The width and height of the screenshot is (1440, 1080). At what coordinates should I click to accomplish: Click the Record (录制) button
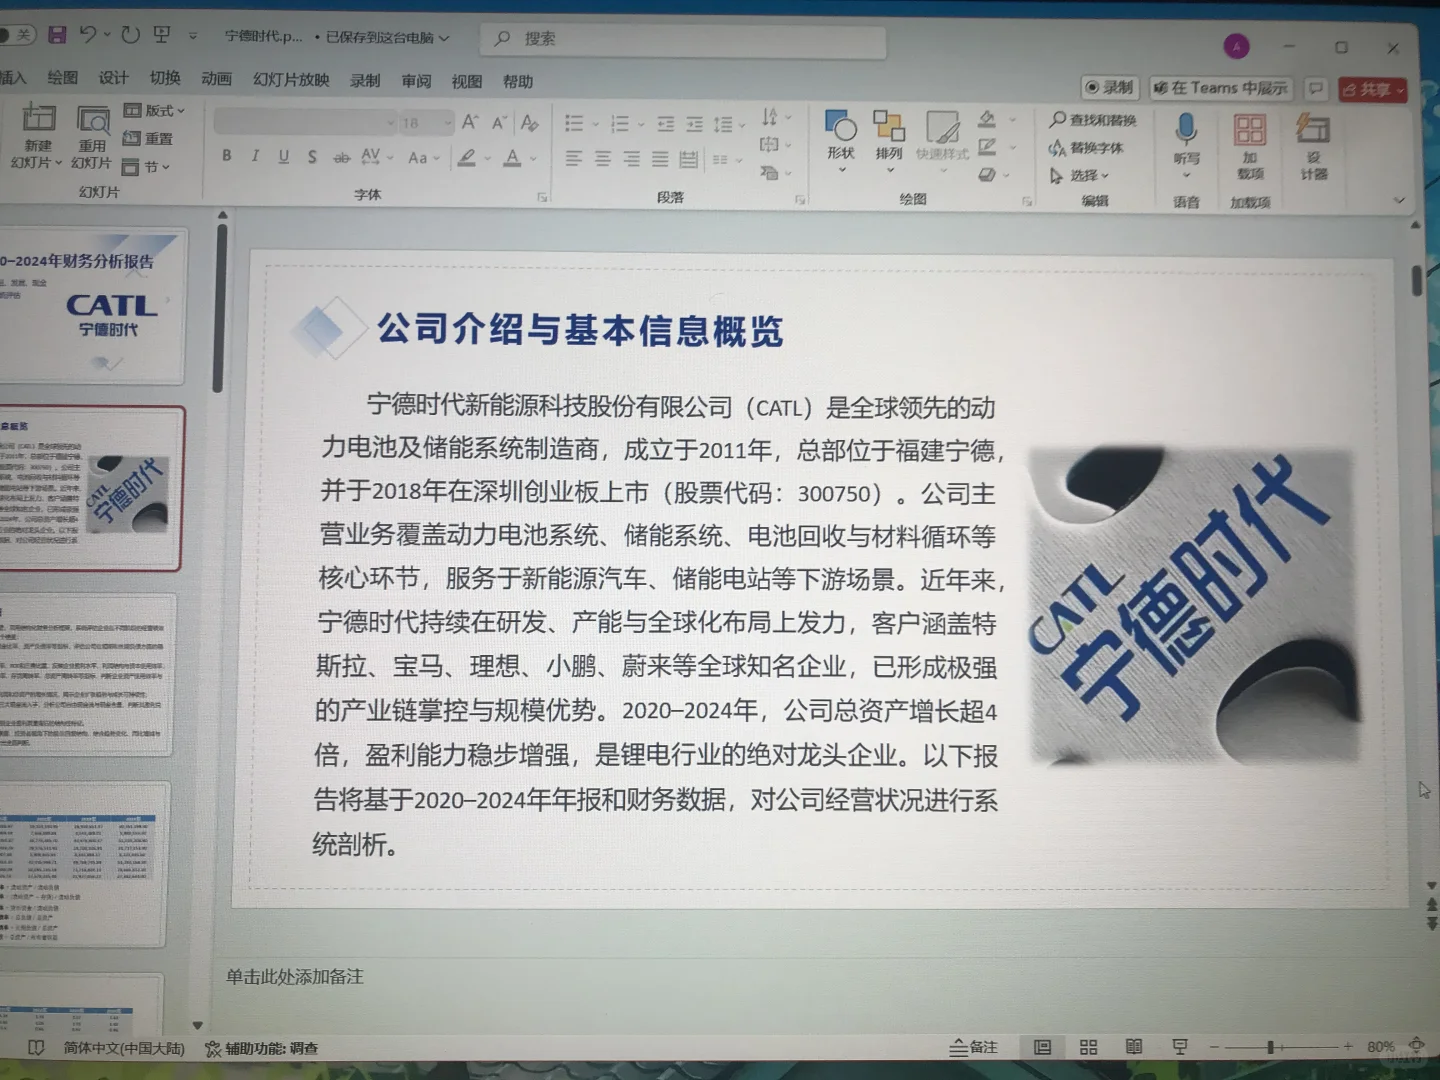pos(1110,88)
